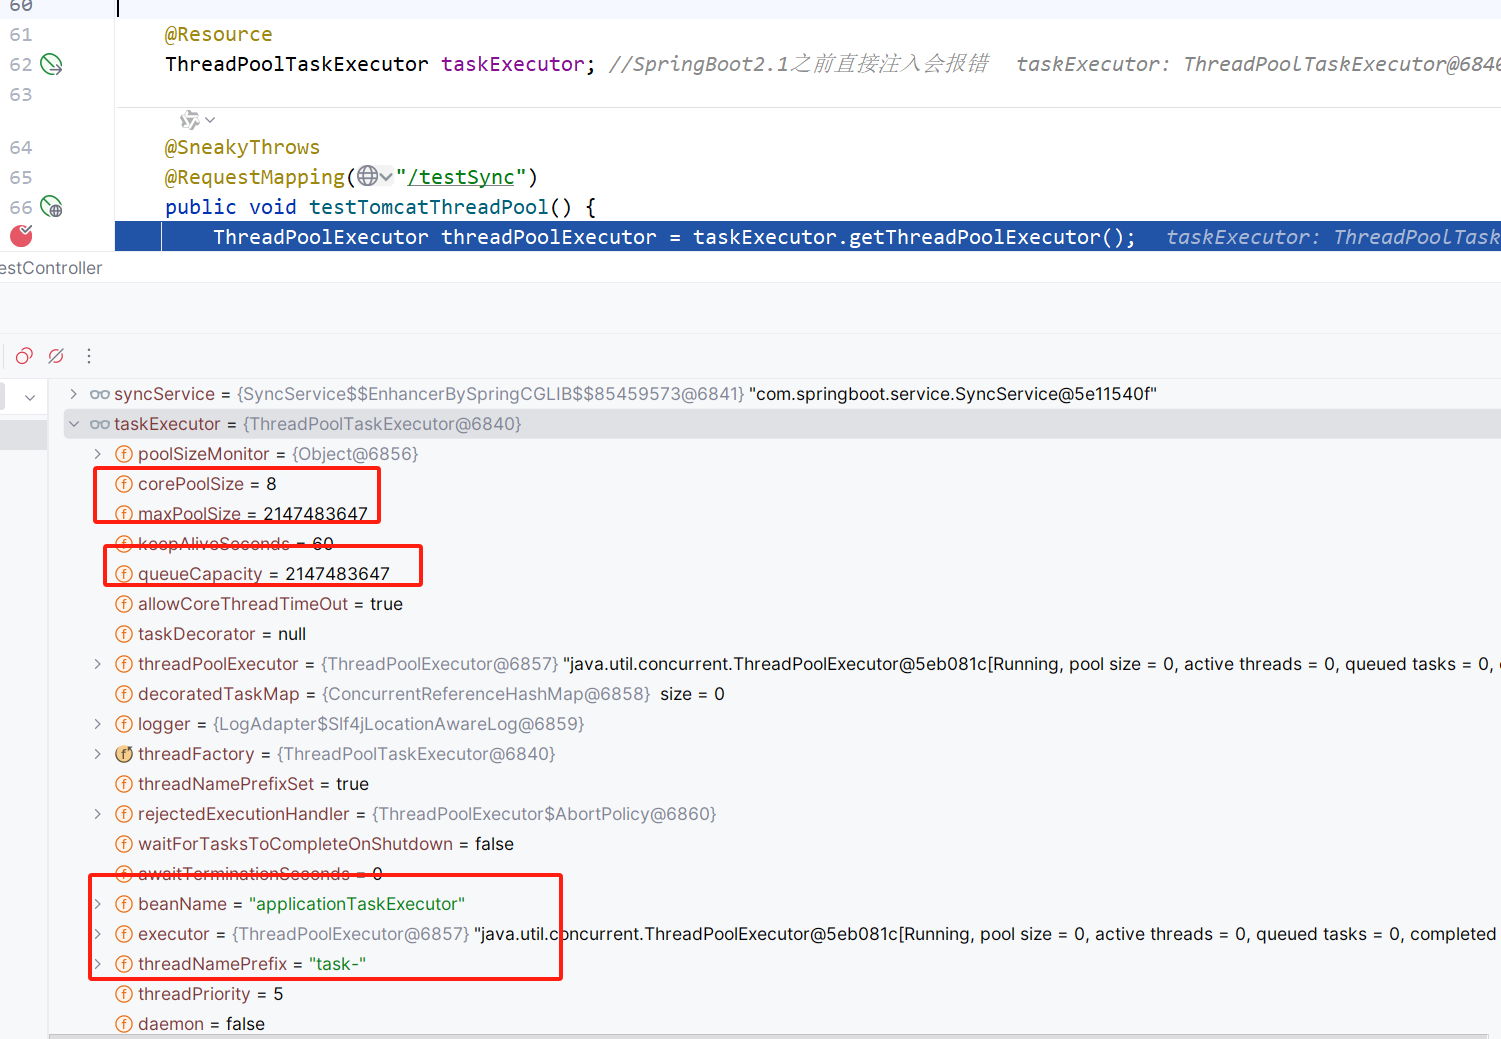Open the three-dot menu in the debug panel

coord(88,355)
